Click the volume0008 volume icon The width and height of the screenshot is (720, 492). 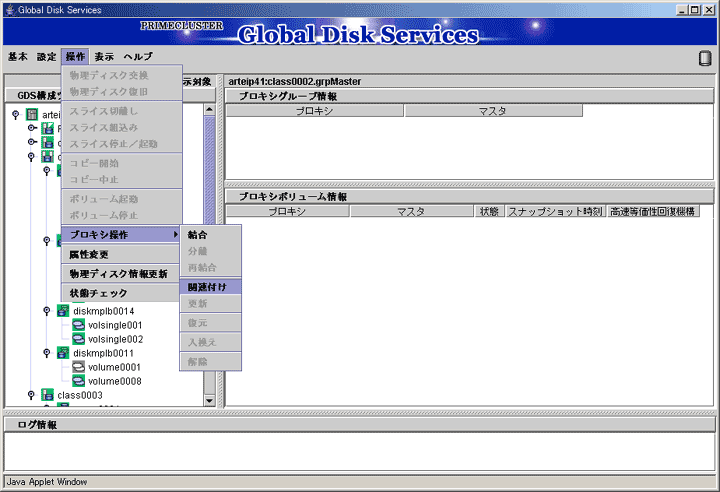click(78, 381)
